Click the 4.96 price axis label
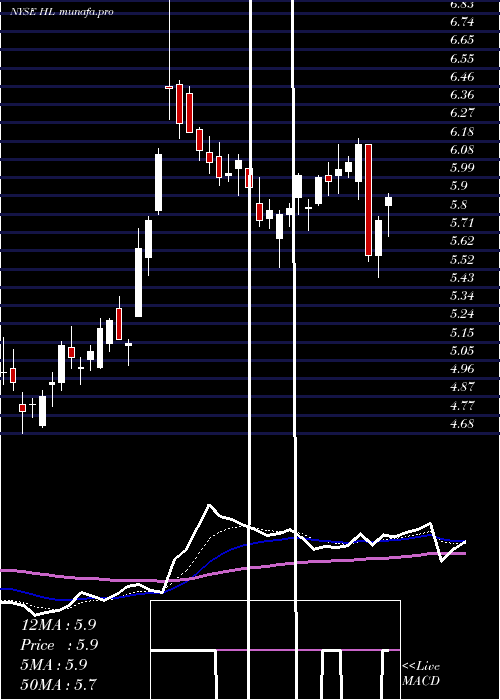 pyautogui.click(x=462, y=369)
